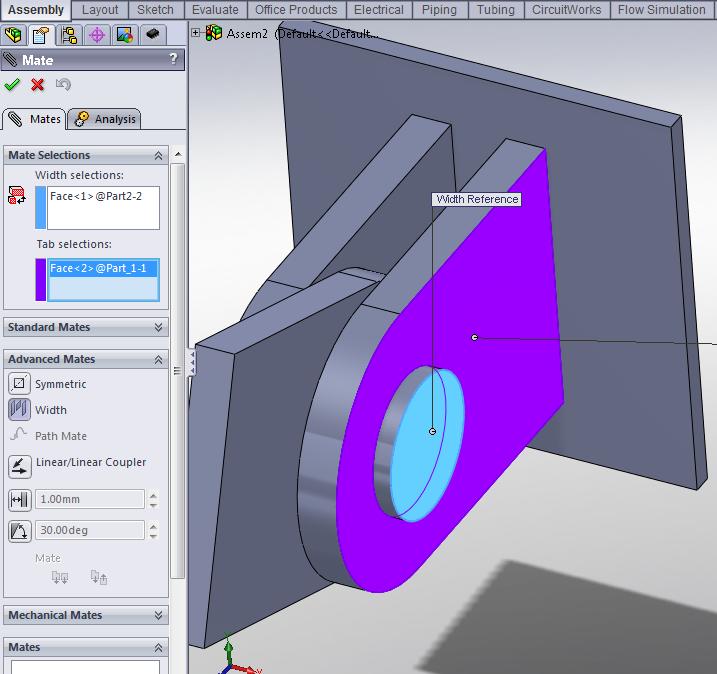The height and width of the screenshot is (674, 717).
Task: Click the panel scroll-up arrow
Action: (178, 155)
